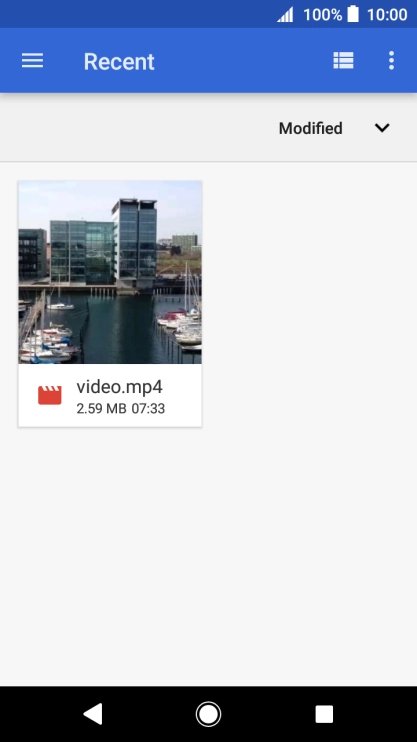Screen dimensions: 417x742
Task: Tap the 10:00 clock in status bar
Action: (x=387, y=14)
